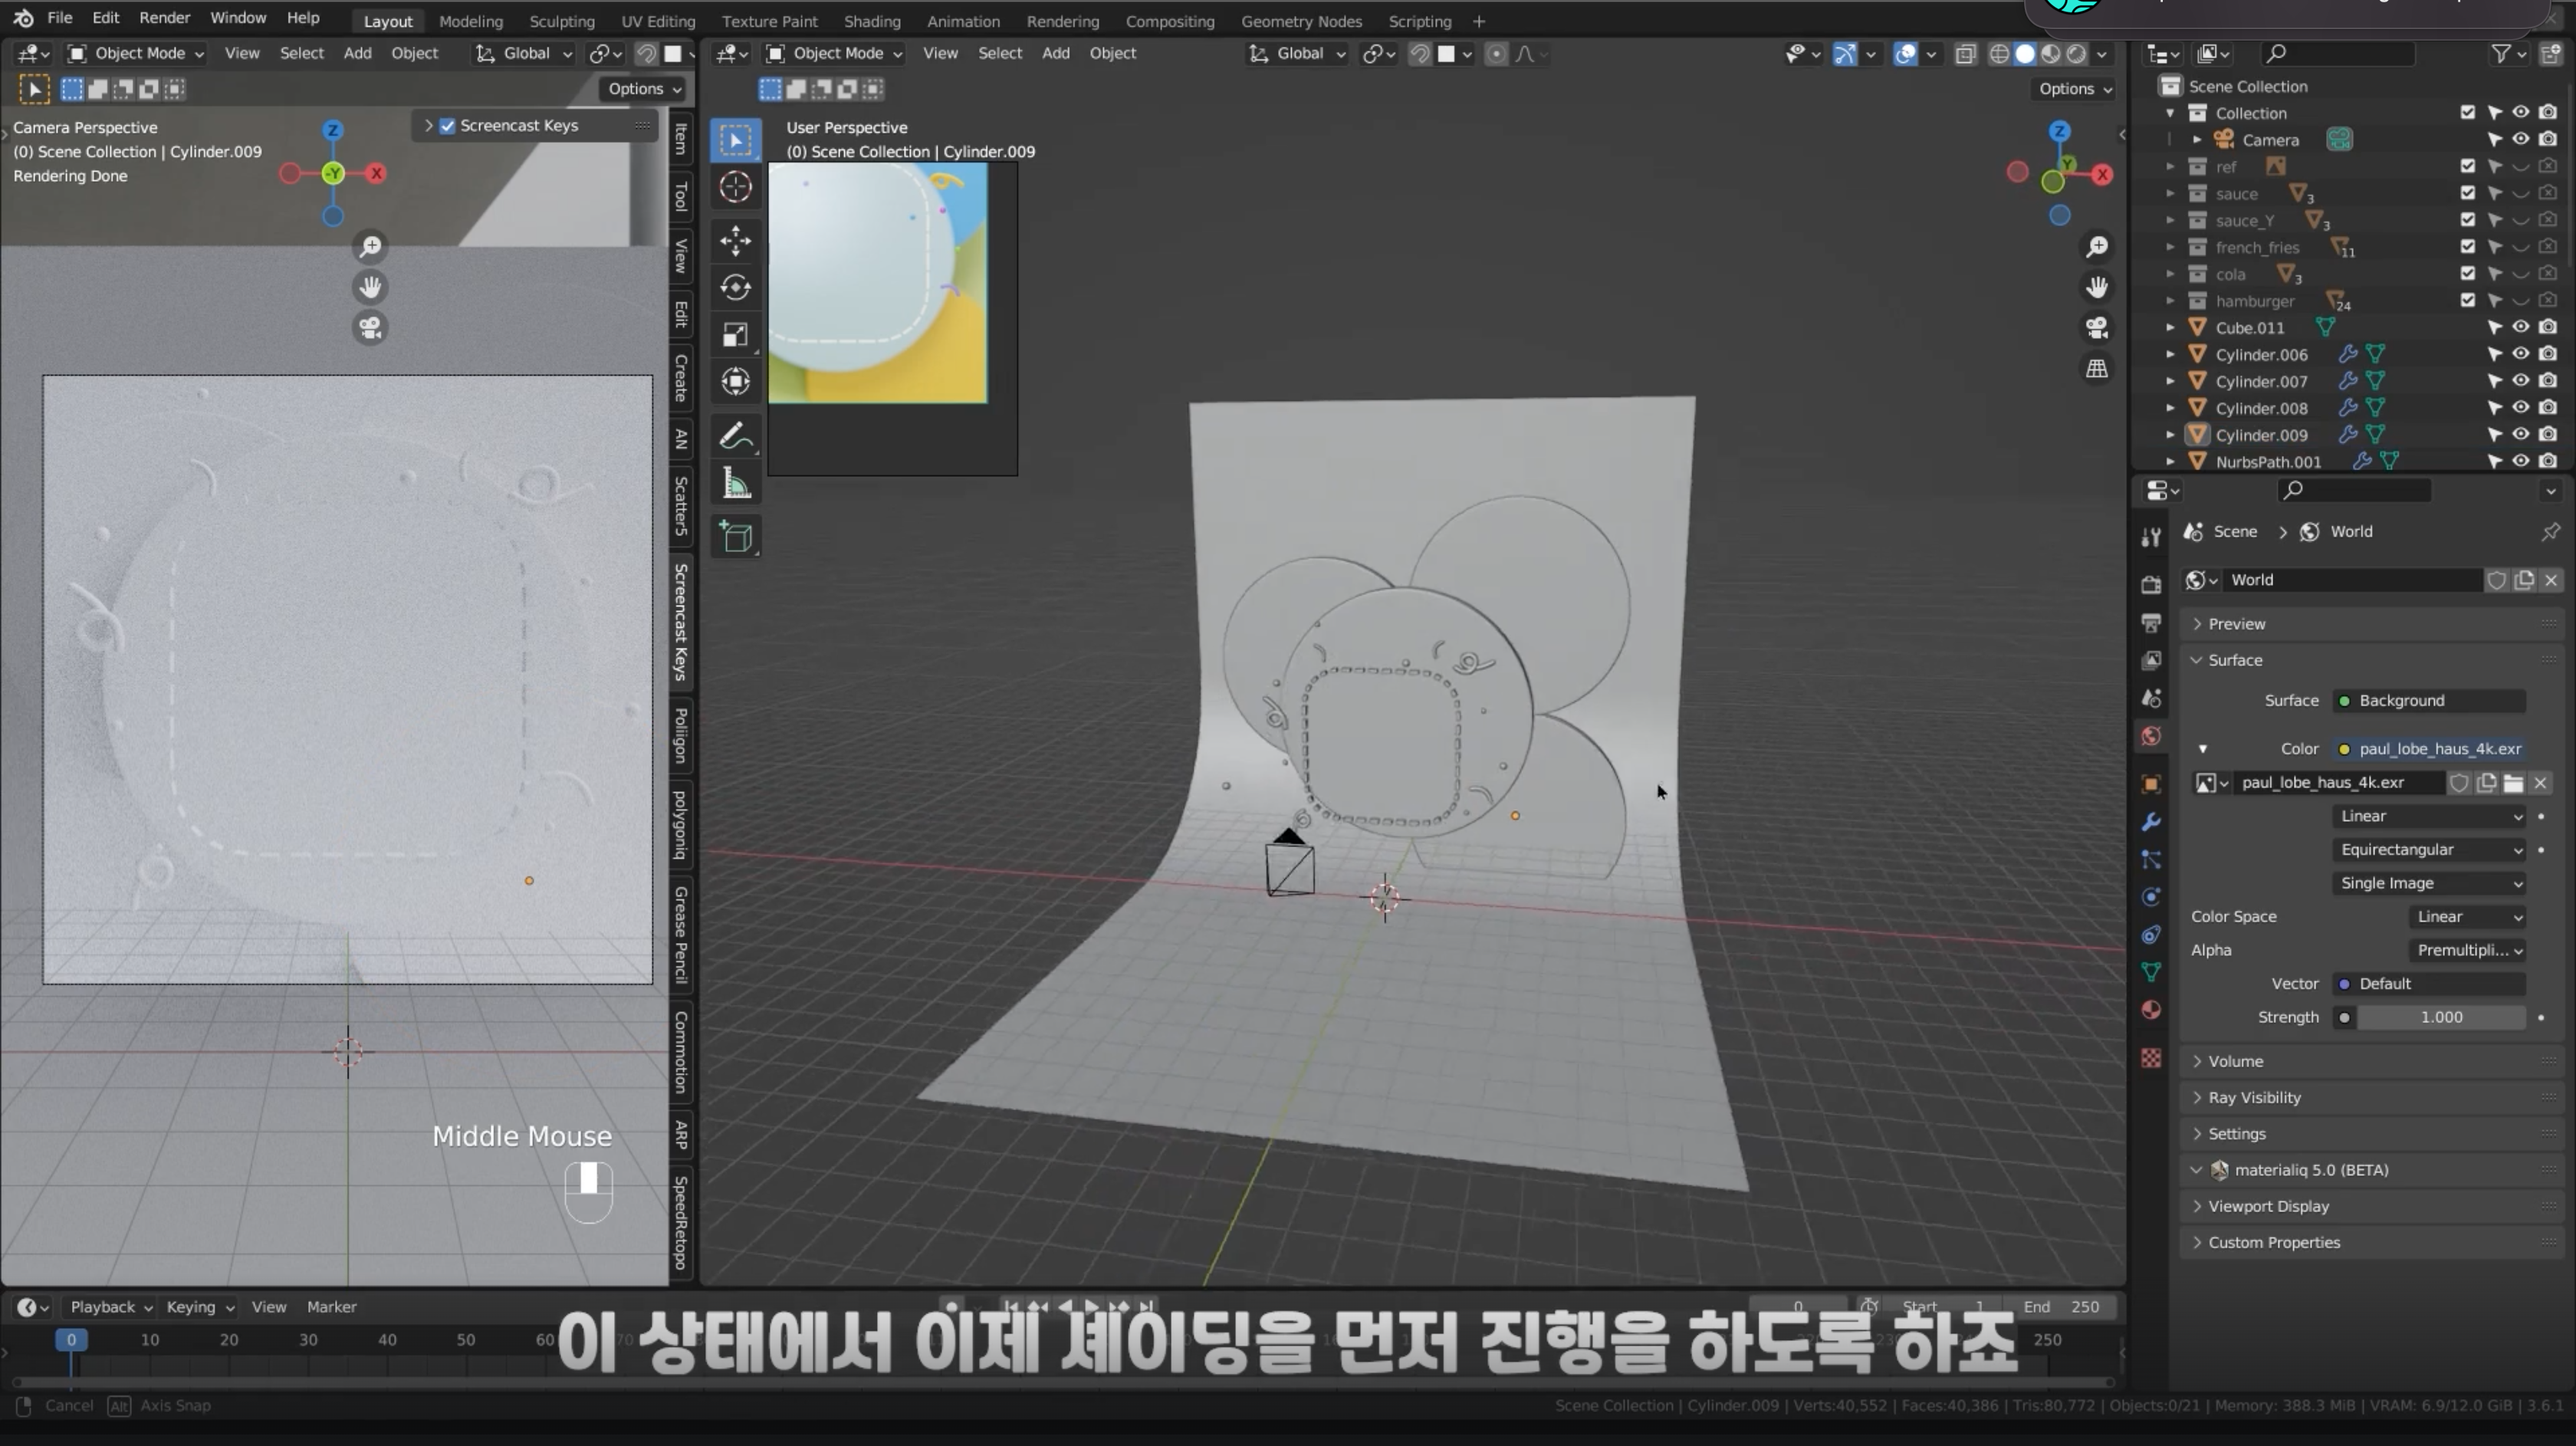Viewport: 2576px width, 1446px height.
Task: Open the Equirectangular projection dropdown
Action: tap(2429, 850)
